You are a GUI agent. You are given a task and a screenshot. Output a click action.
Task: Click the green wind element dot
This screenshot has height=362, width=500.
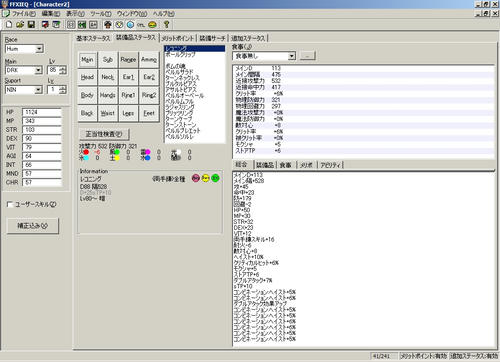coord(117,152)
